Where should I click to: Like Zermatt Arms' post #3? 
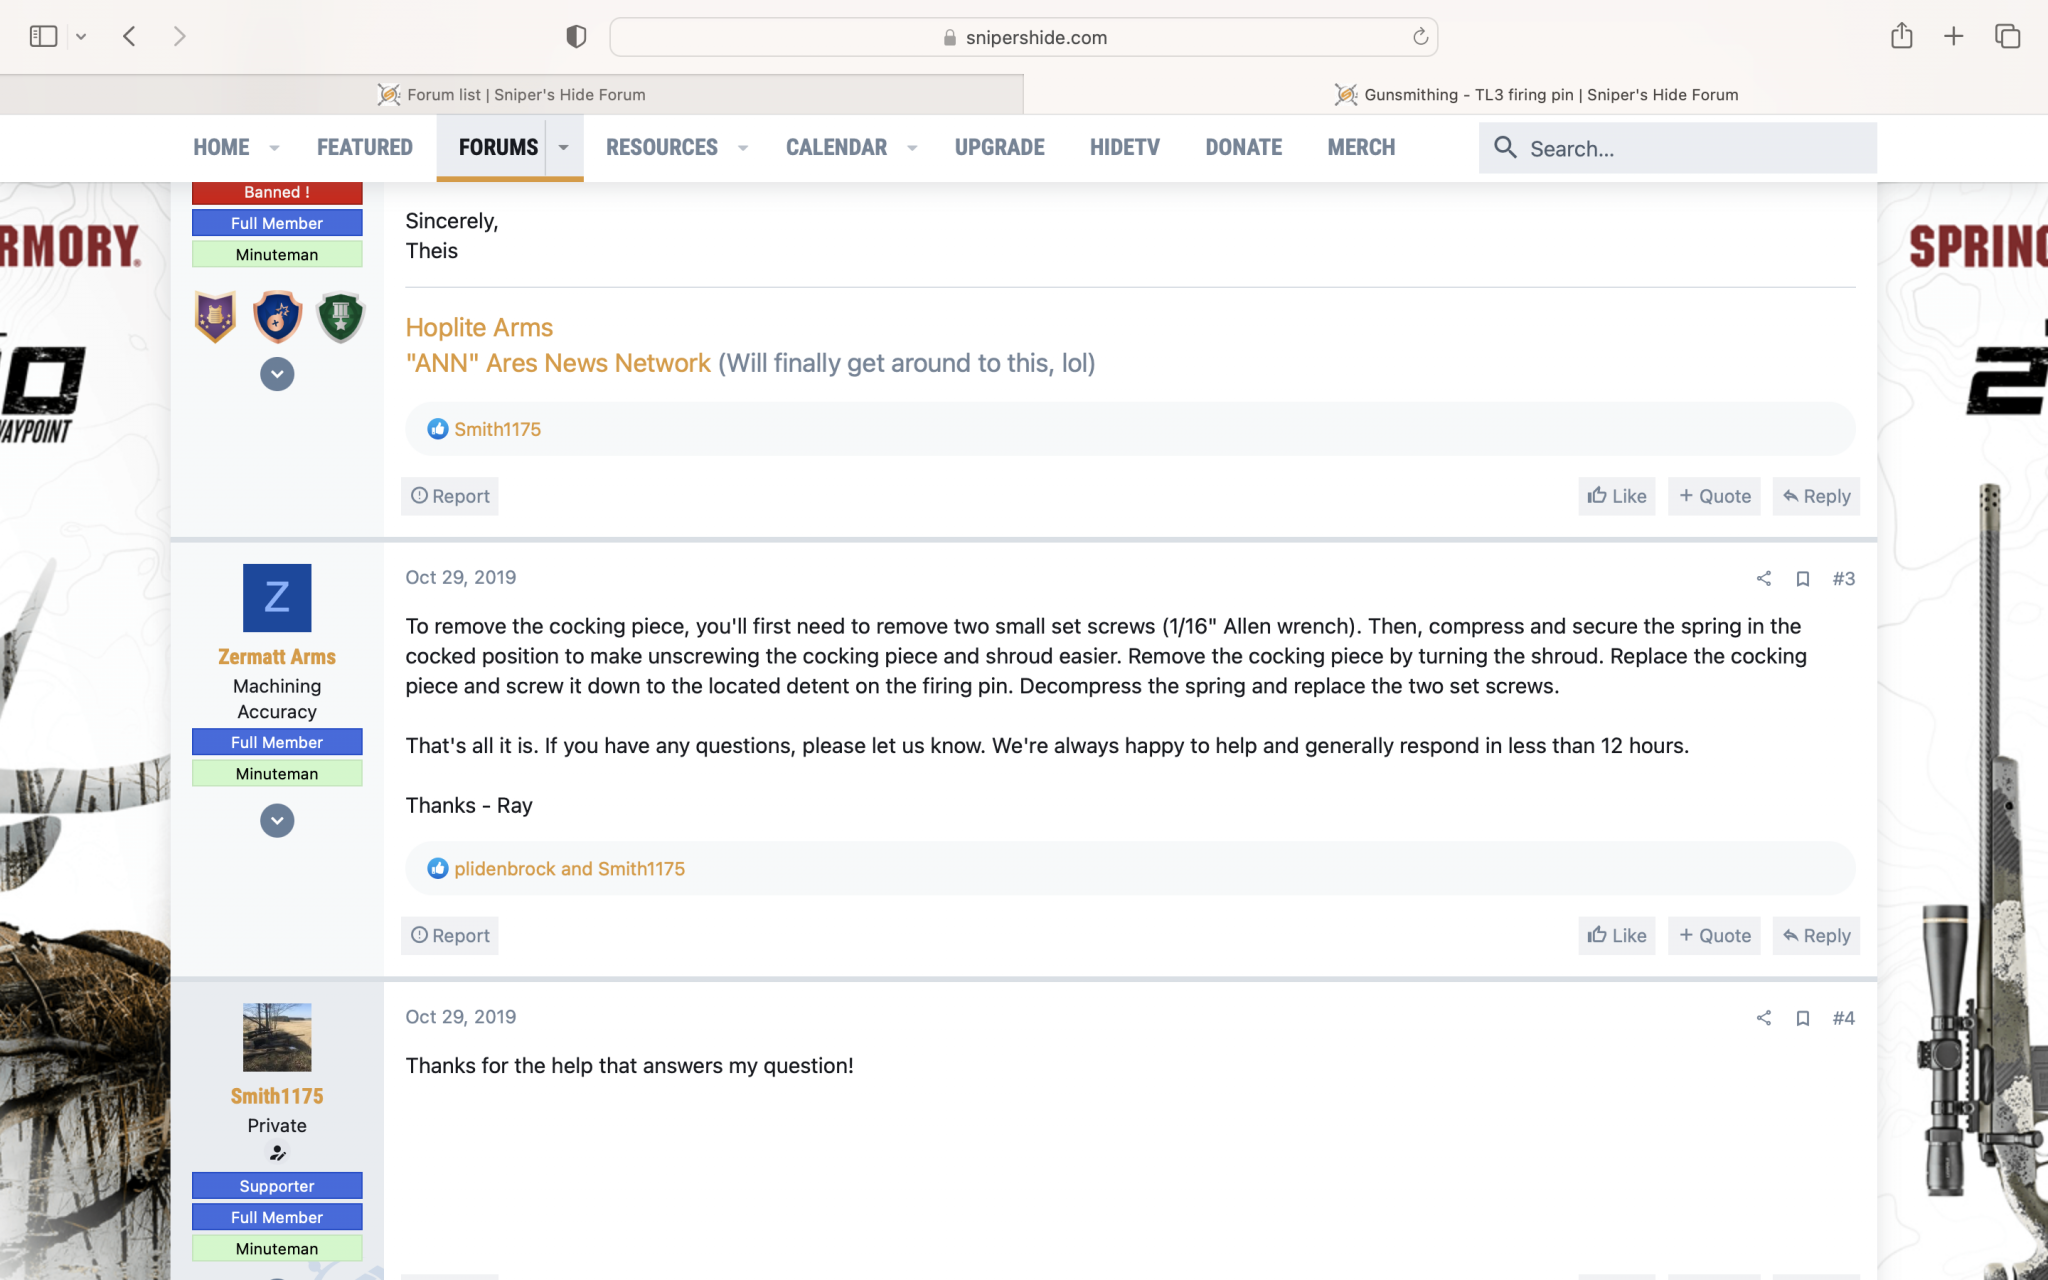[1616, 935]
